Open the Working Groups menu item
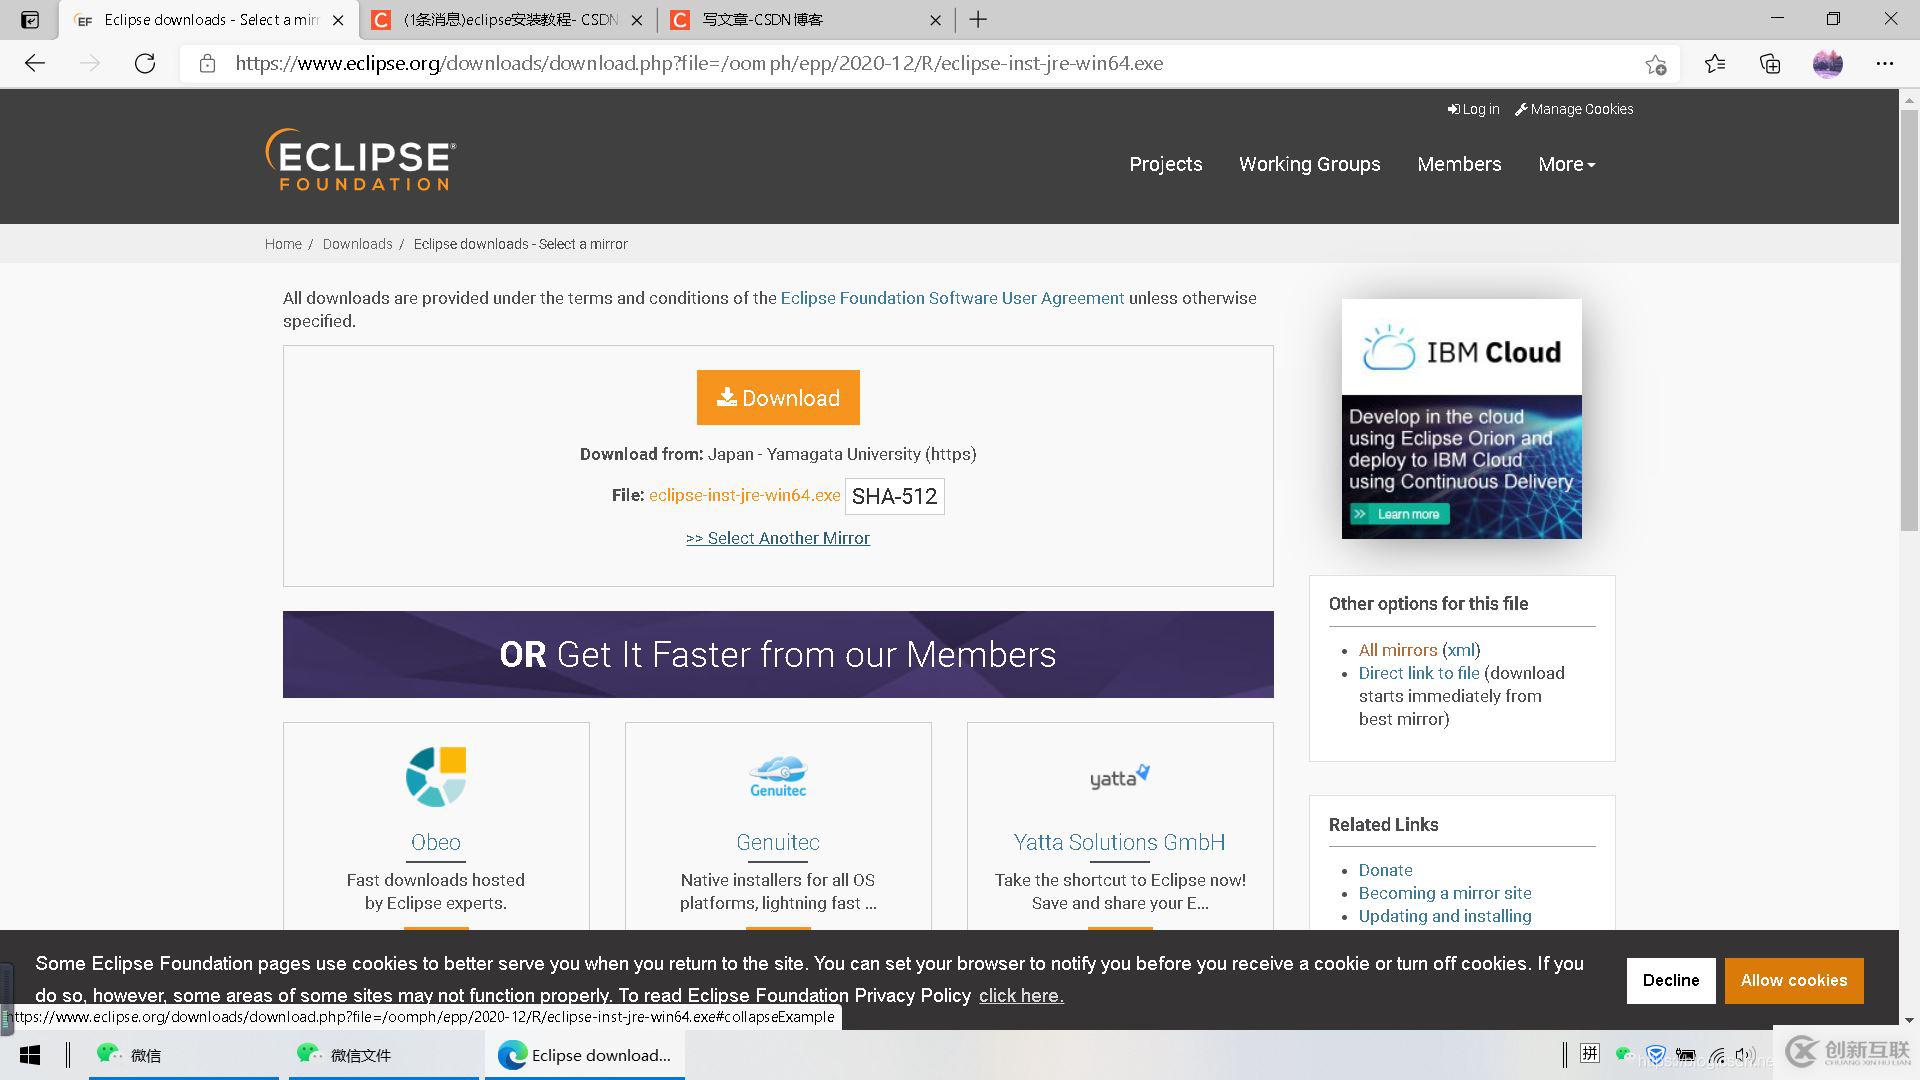The height and width of the screenshot is (1080, 1920). pos(1311,164)
